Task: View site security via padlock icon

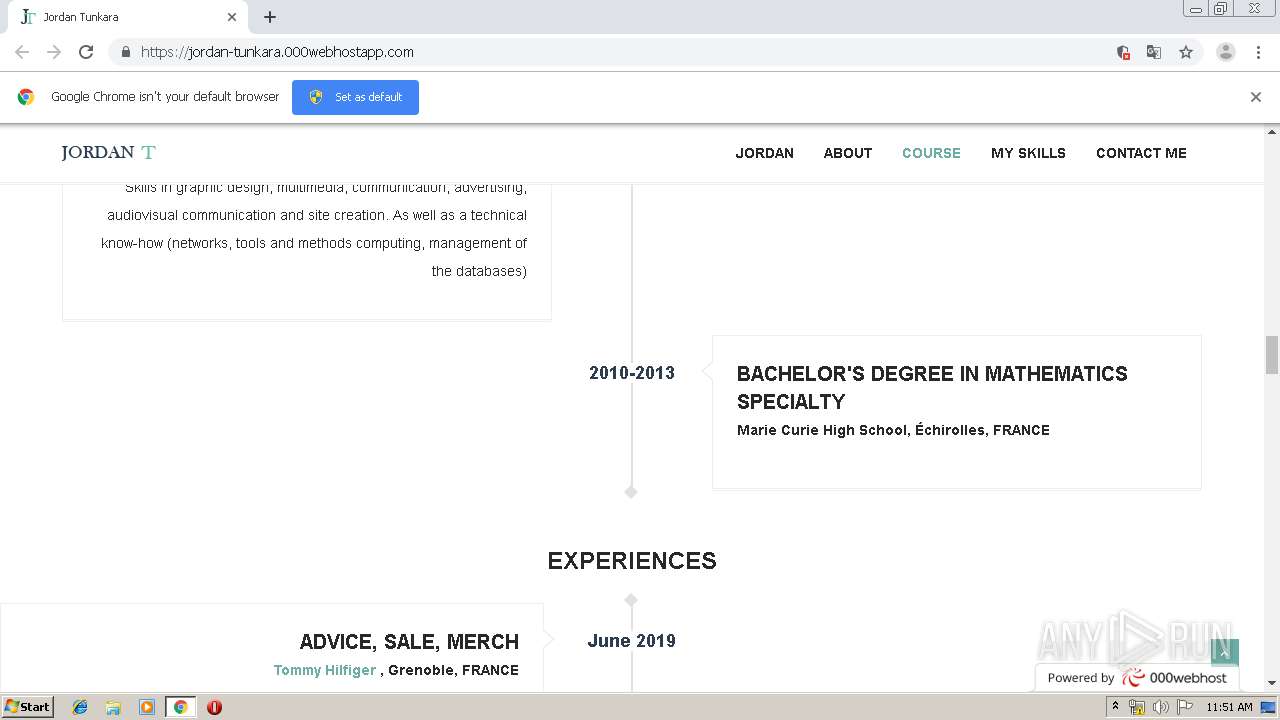Action: [x=125, y=52]
